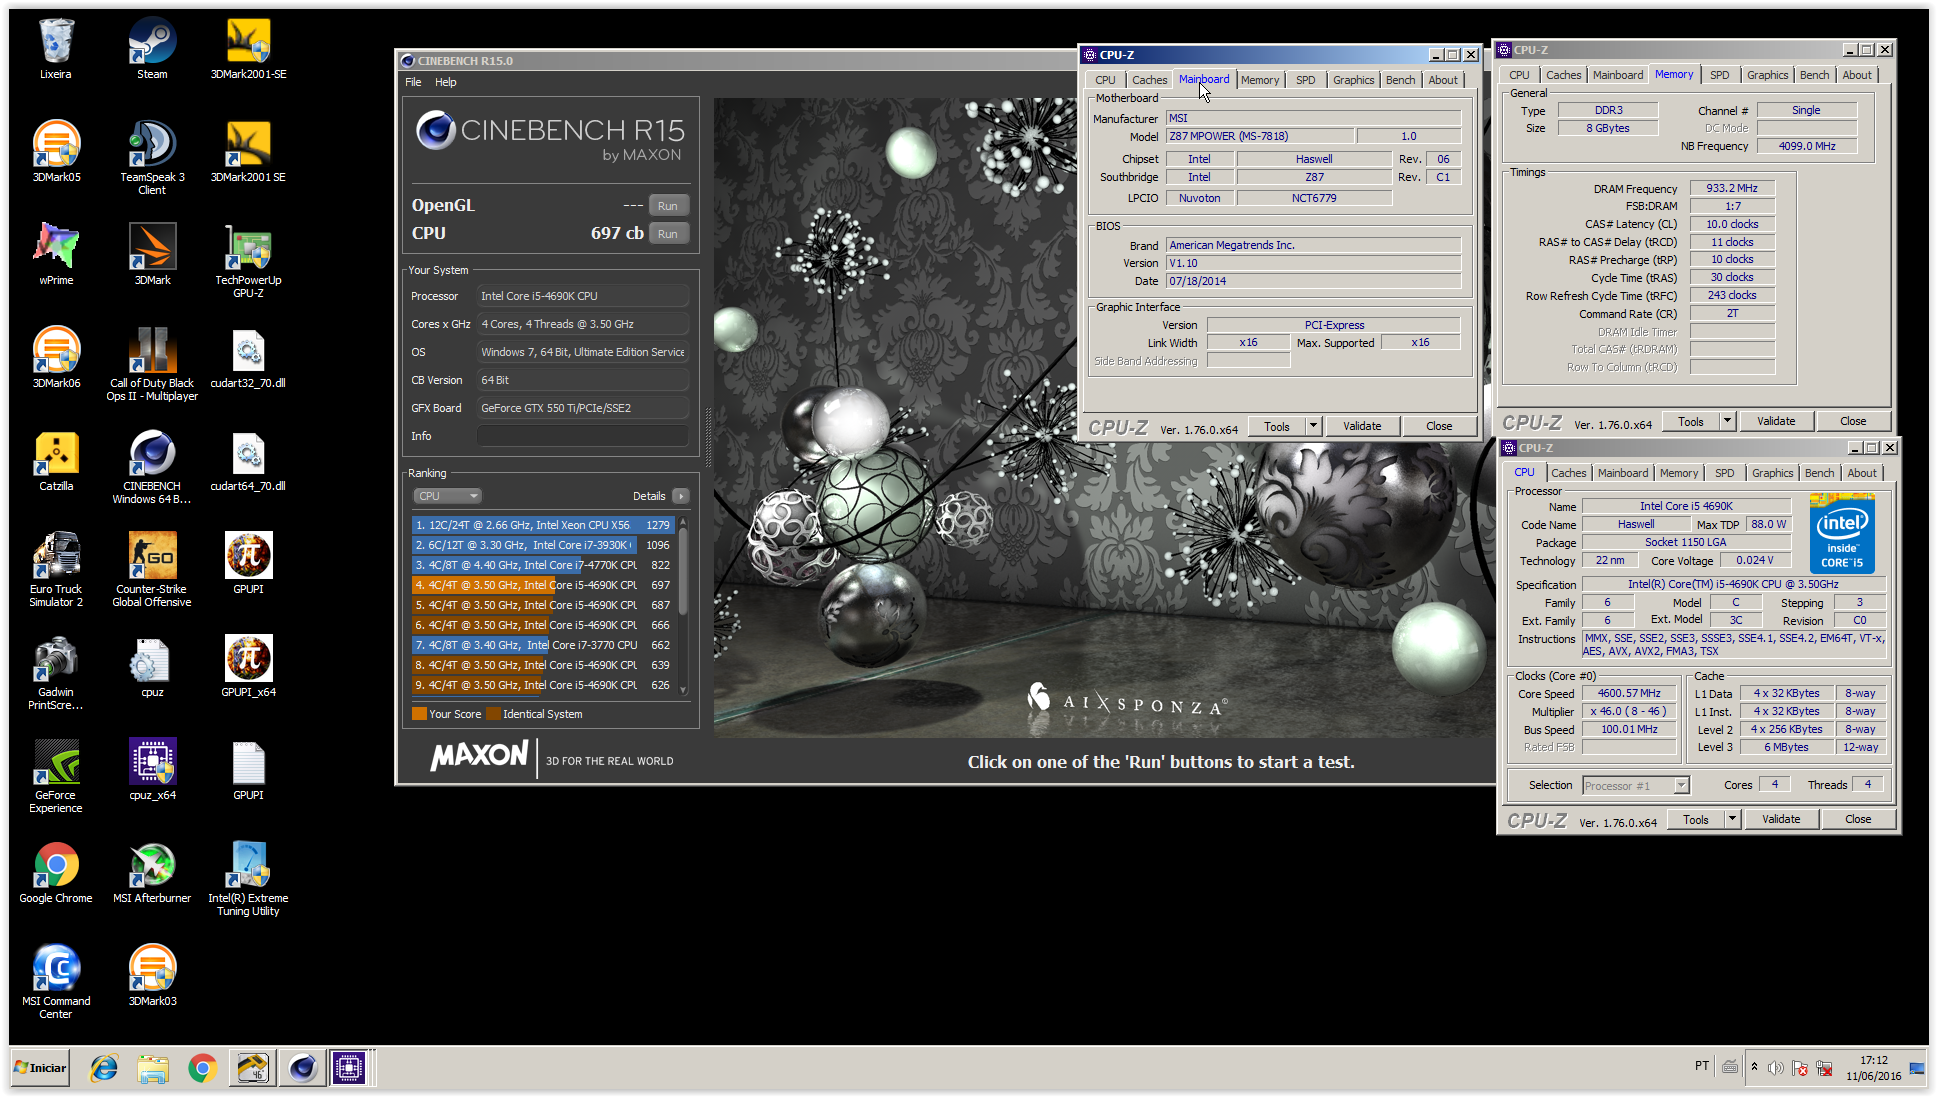Open the Iniciar start menu
1937x1097 pixels.
[41, 1068]
